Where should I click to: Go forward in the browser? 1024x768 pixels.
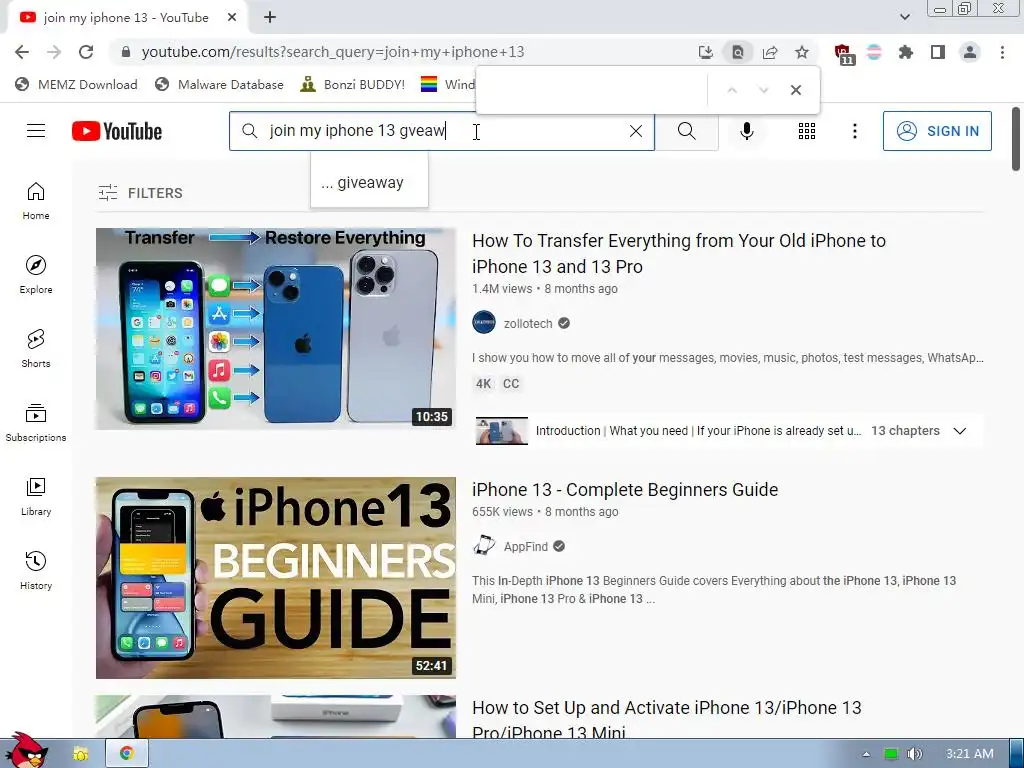[x=54, y=52]
